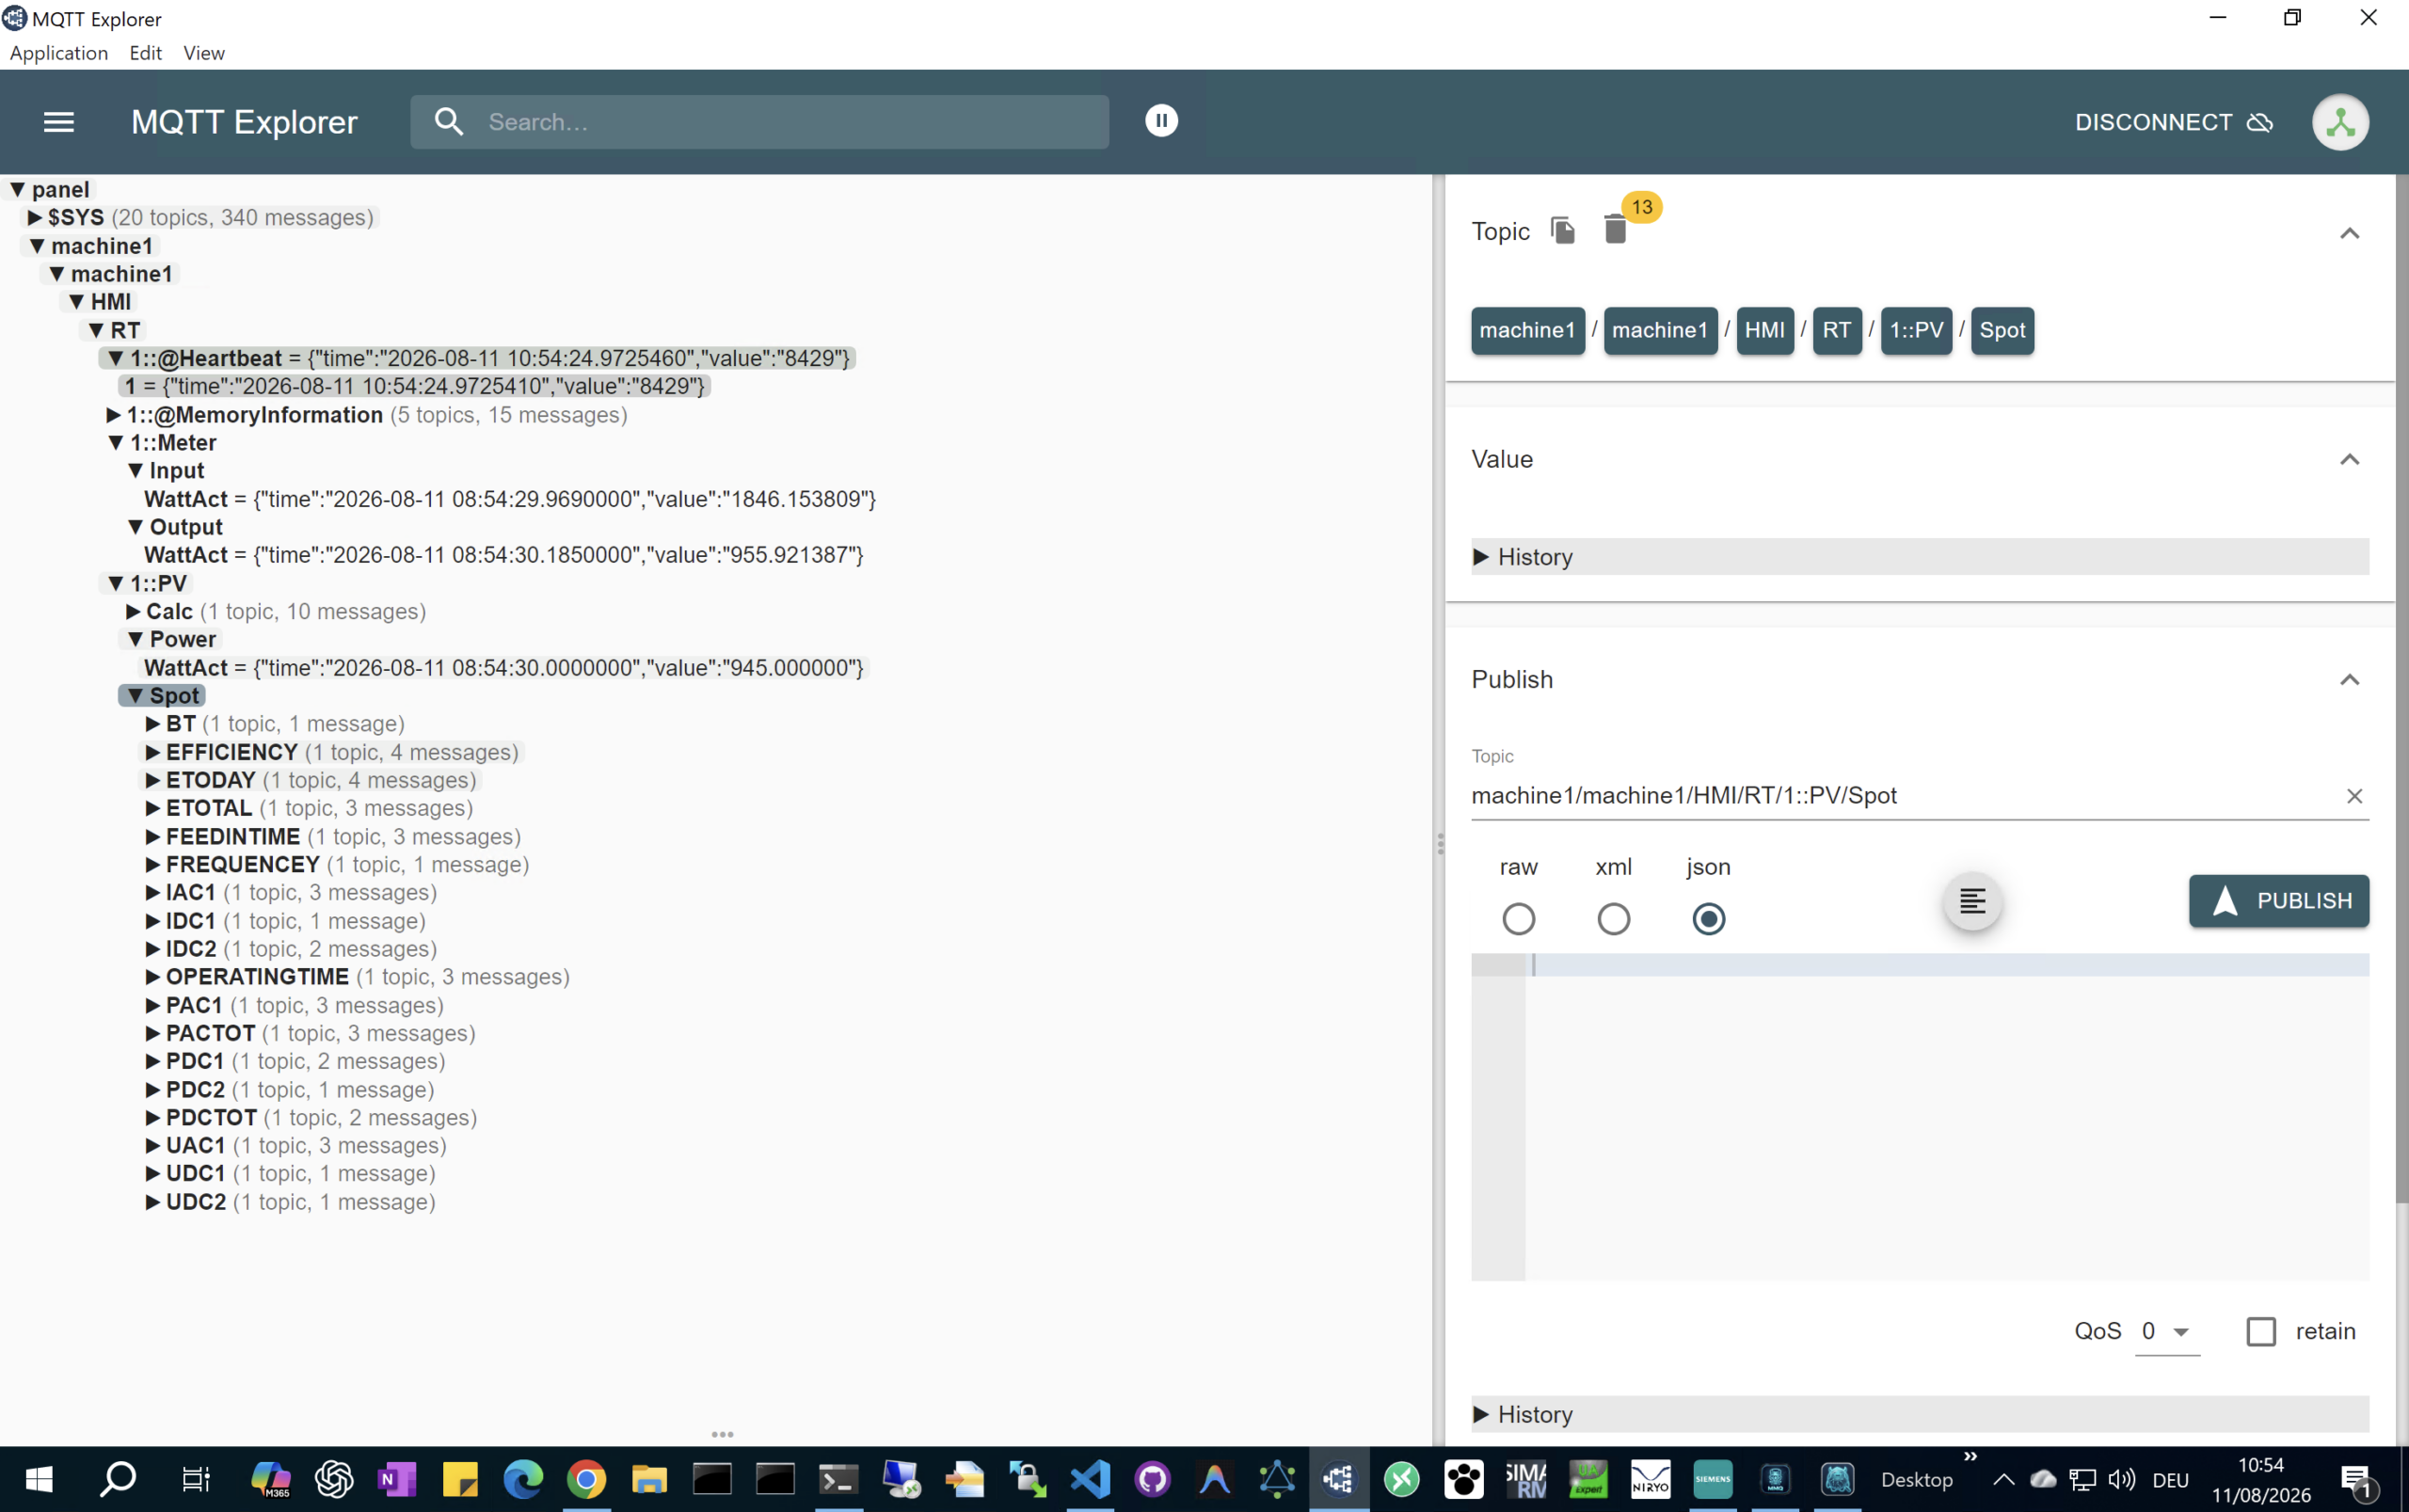Expand the EFFICIENCY topic node
Image resolution: width=2409 pixels, height=1512 pixels.
(153, 752)
